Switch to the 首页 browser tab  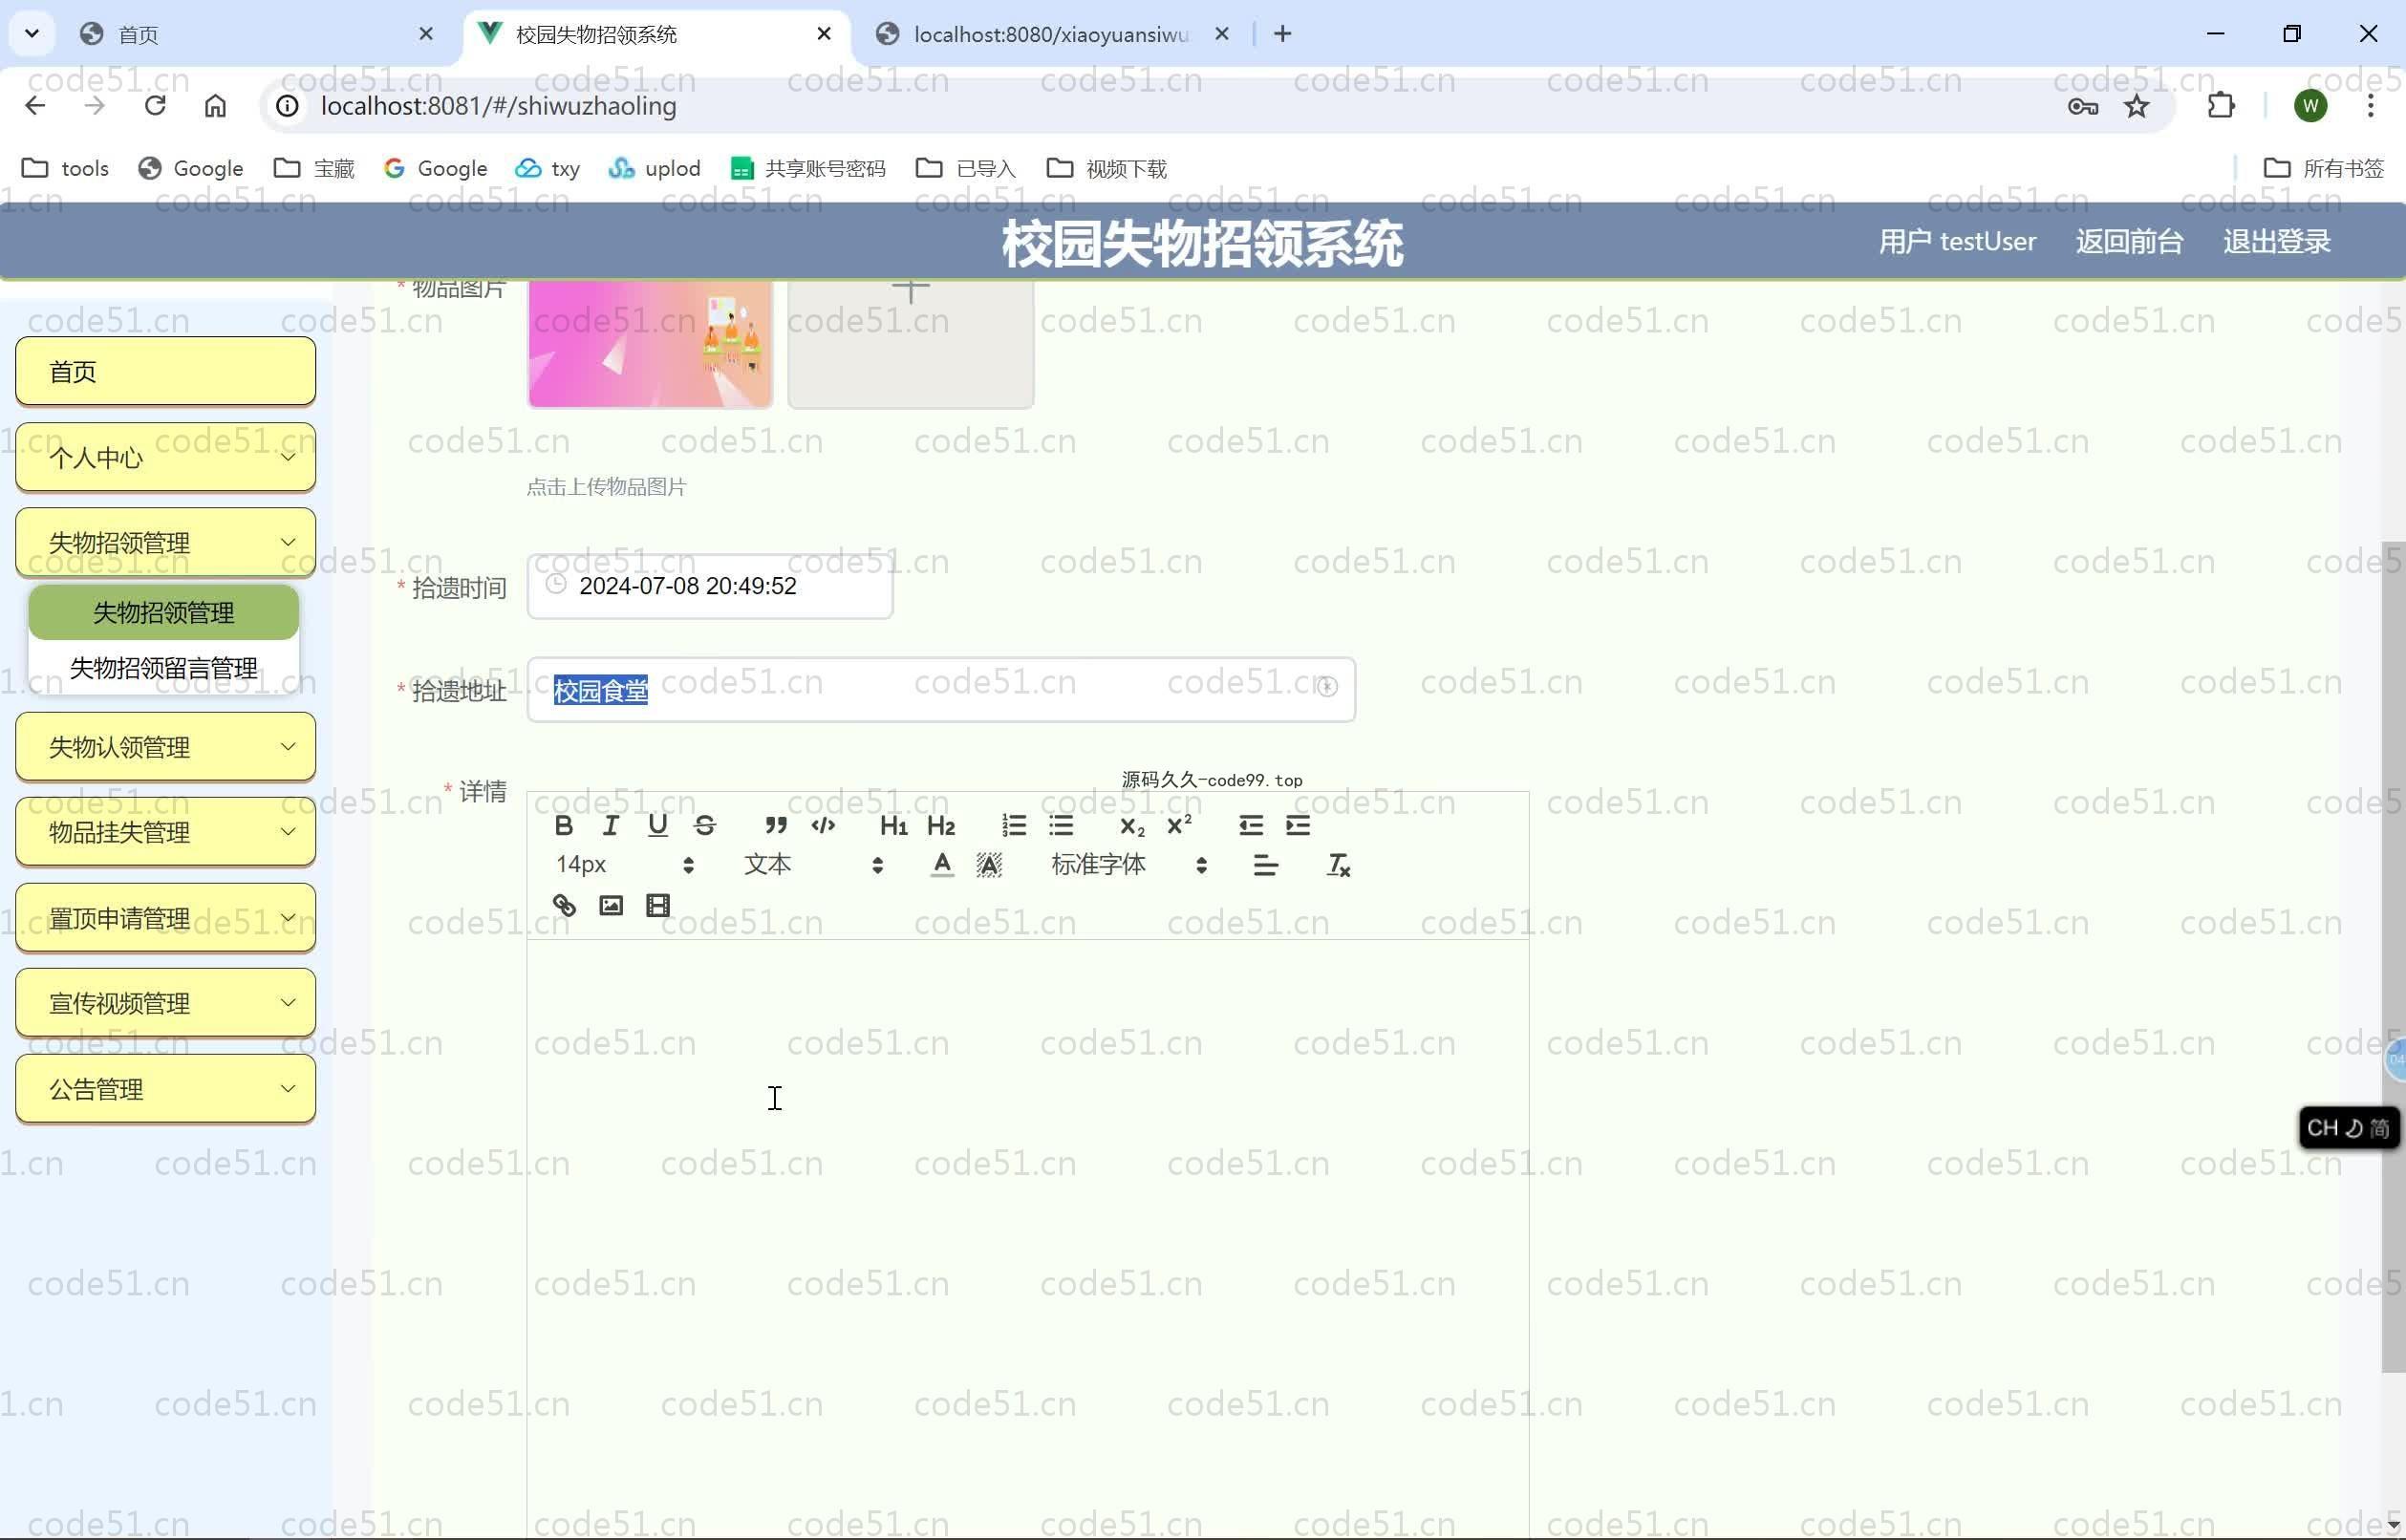pyautogui.click(x=260, y=34)
